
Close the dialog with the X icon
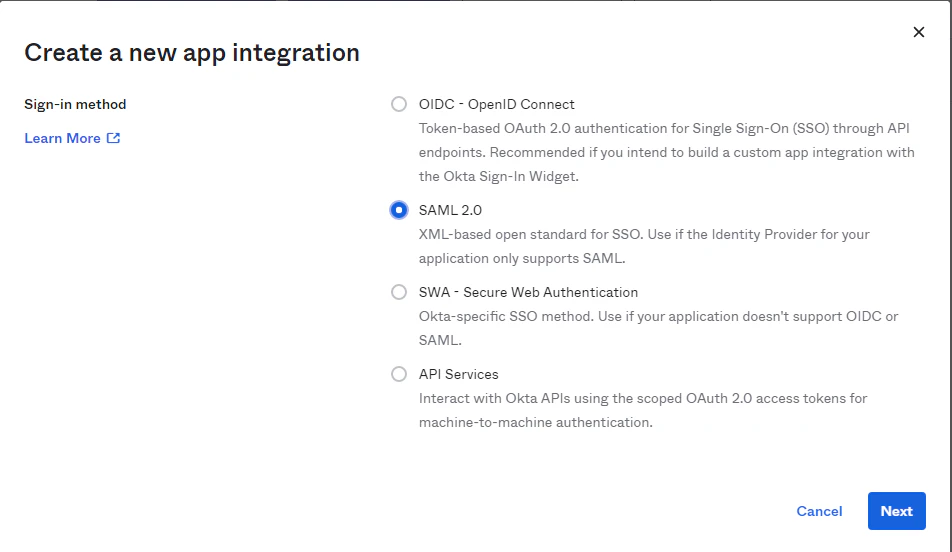[x=919, y=32]
